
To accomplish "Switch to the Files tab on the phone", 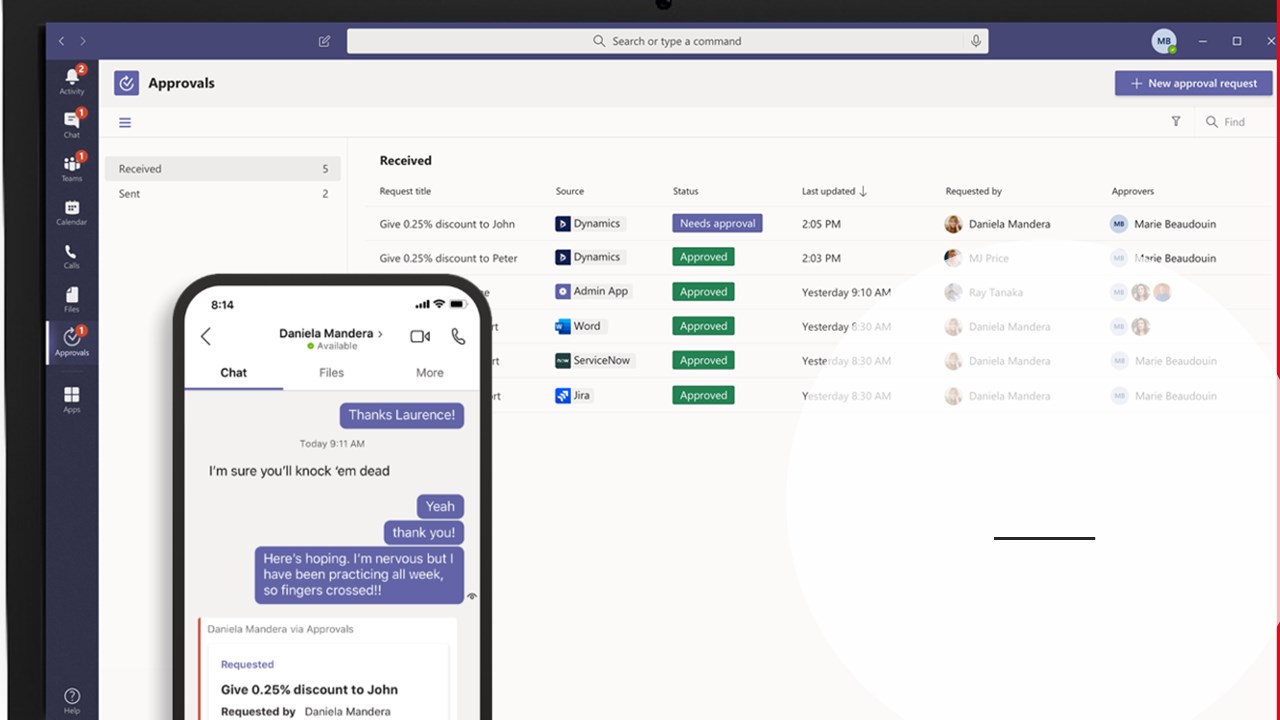I will pos(331,372).
